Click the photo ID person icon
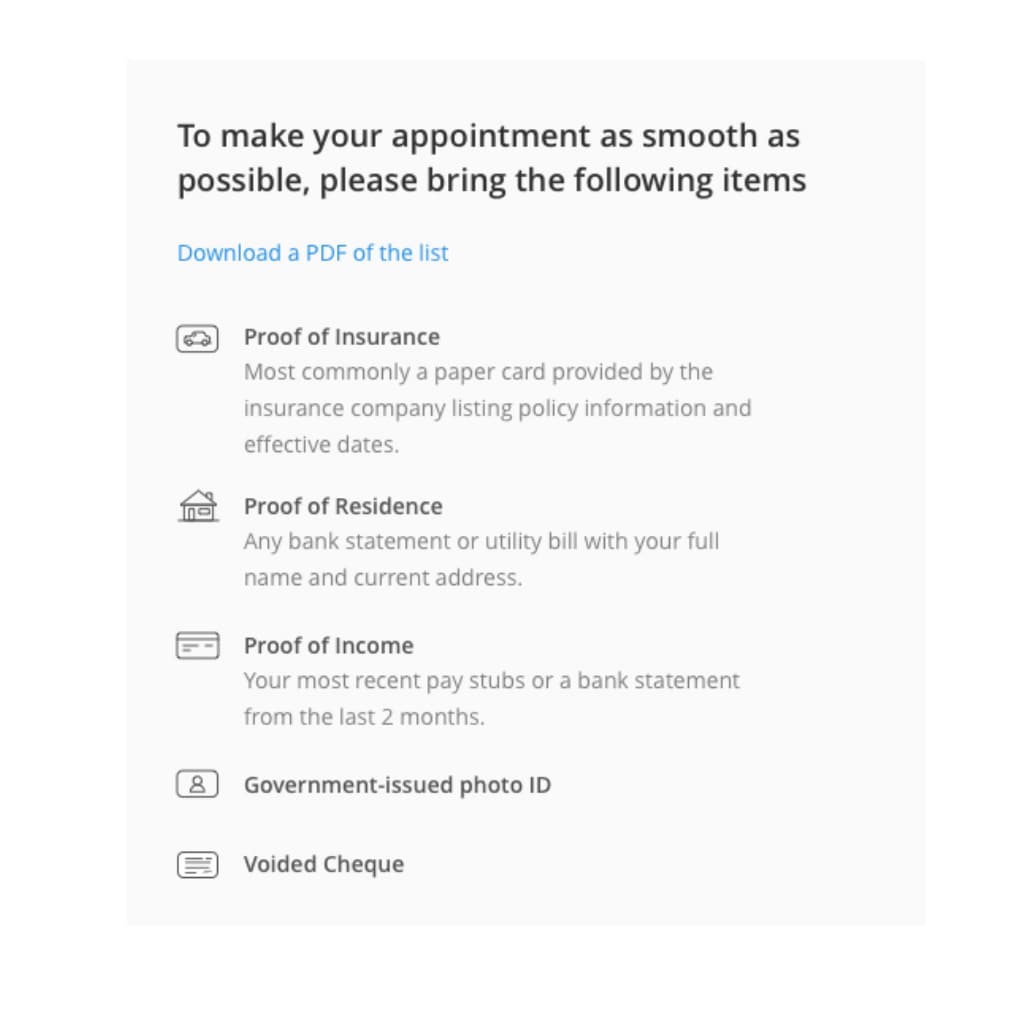Viewport: 1030px width, 1022px height. click(x=197, y=784)
